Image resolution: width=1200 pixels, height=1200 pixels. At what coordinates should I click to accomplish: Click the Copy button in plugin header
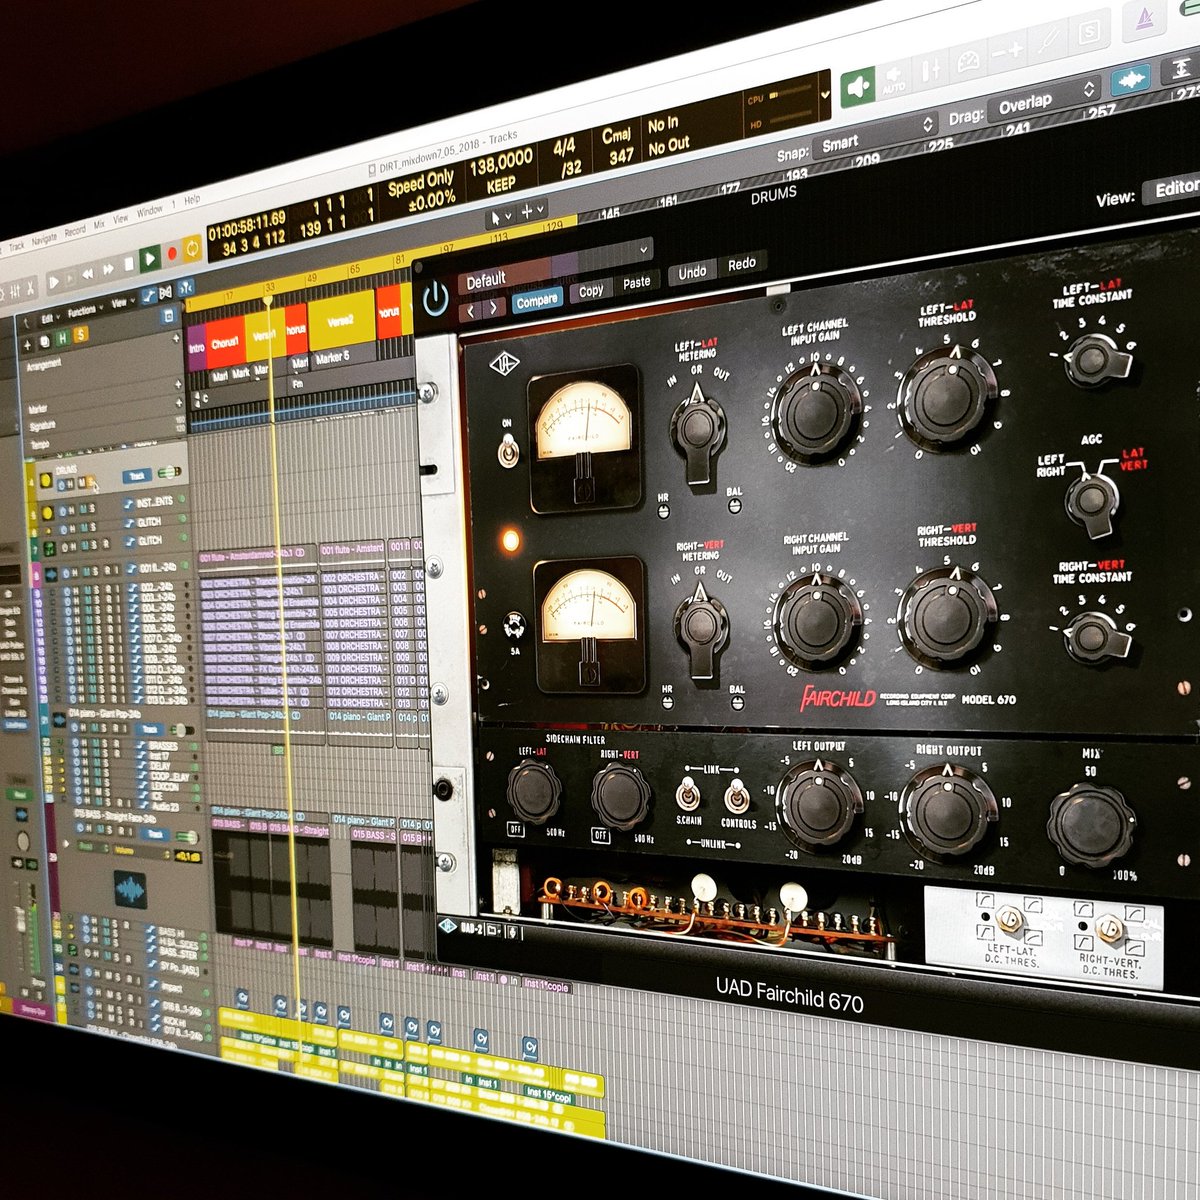[591, 291]
